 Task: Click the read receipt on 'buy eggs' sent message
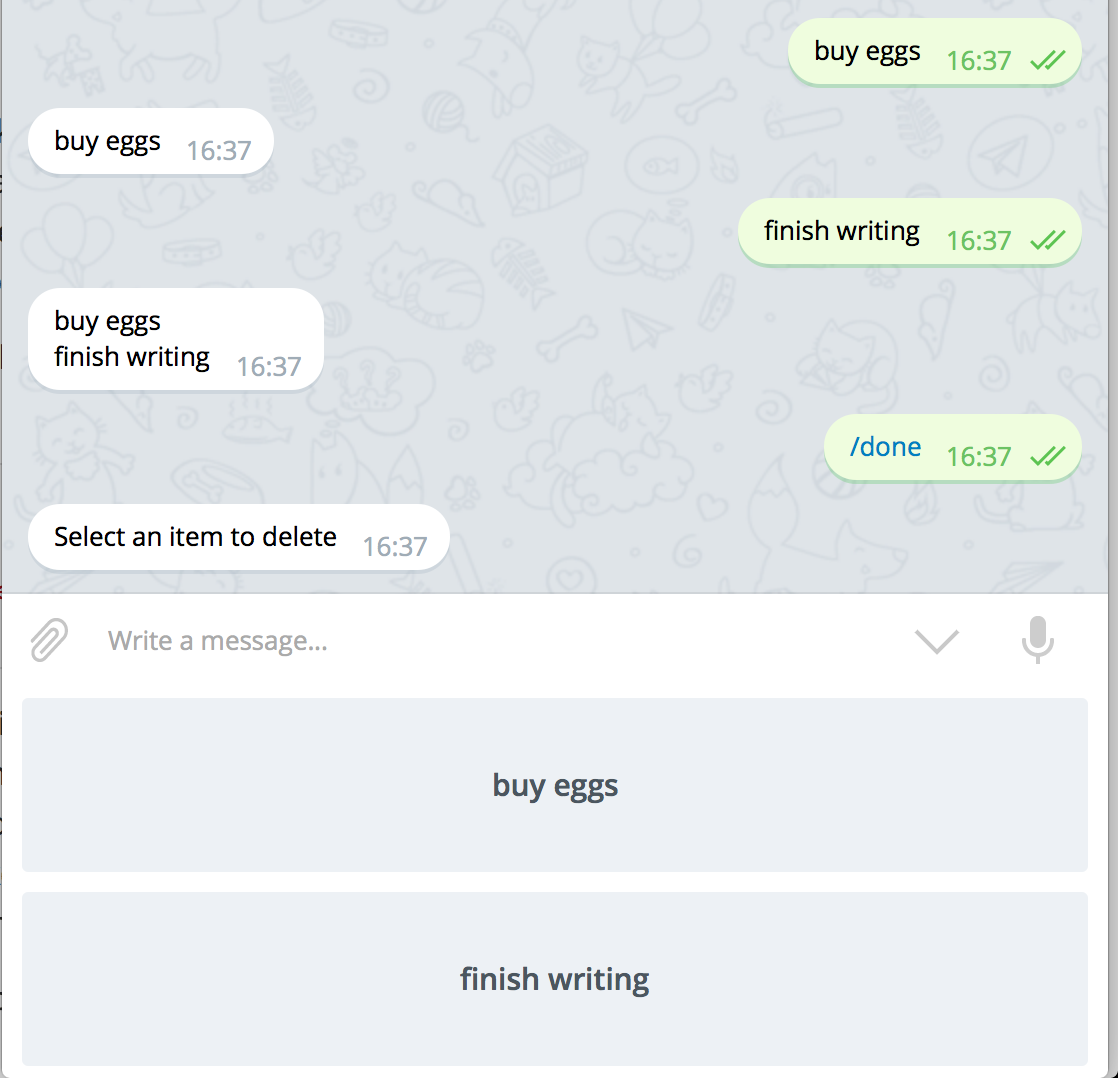pos(1047,60)
